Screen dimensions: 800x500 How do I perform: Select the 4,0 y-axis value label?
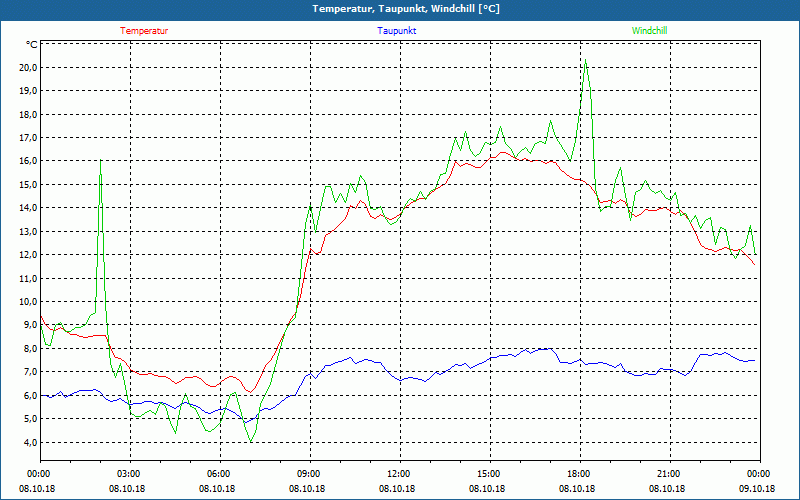tap(29, 442)
